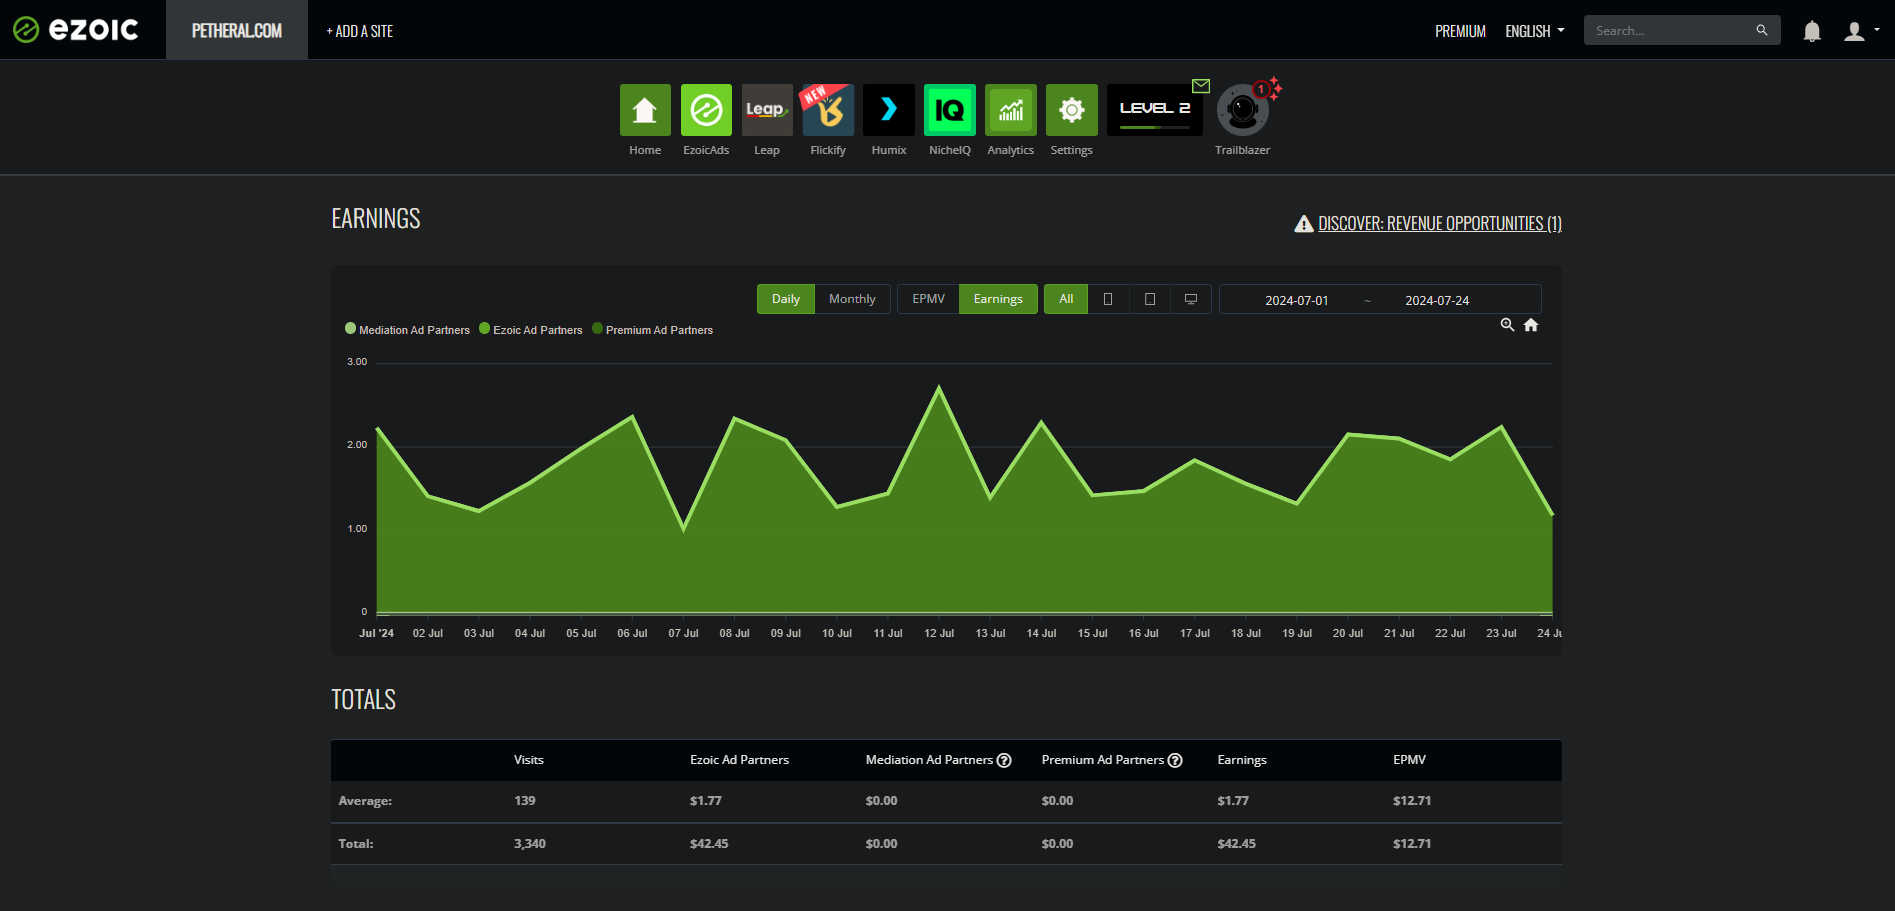The width and height of the screenshot is (1895, 911).
Task: Open the start date 2024-07-01 picker
Action: pyautogui.click(x=1296, y=300)
